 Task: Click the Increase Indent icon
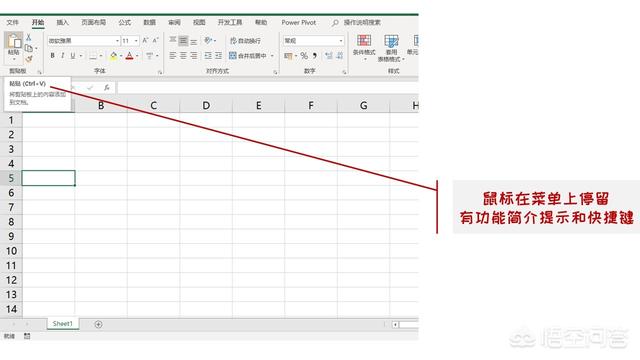[218, 56]
